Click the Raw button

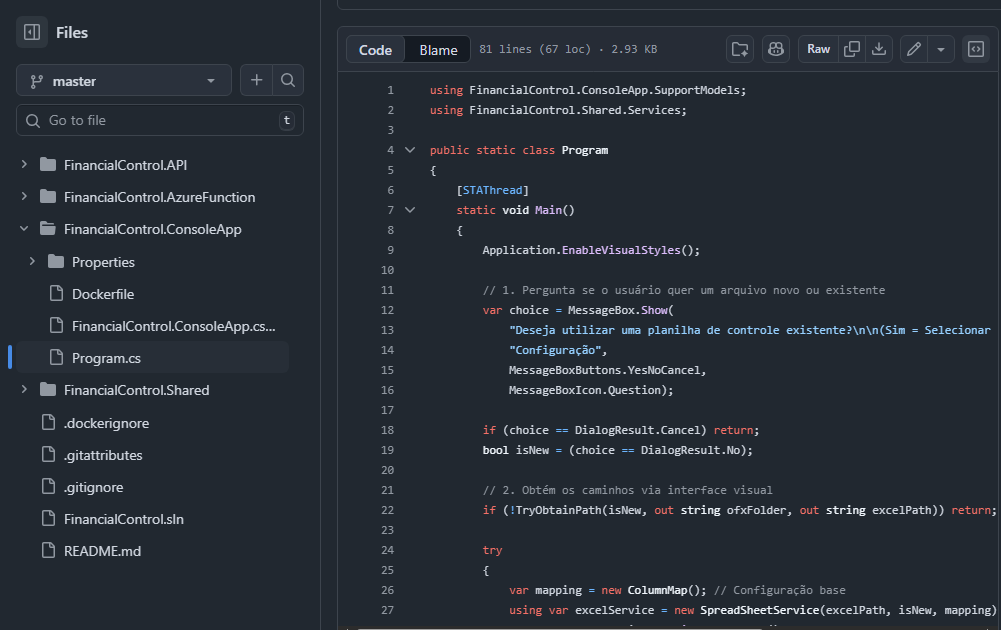[818, 49]
